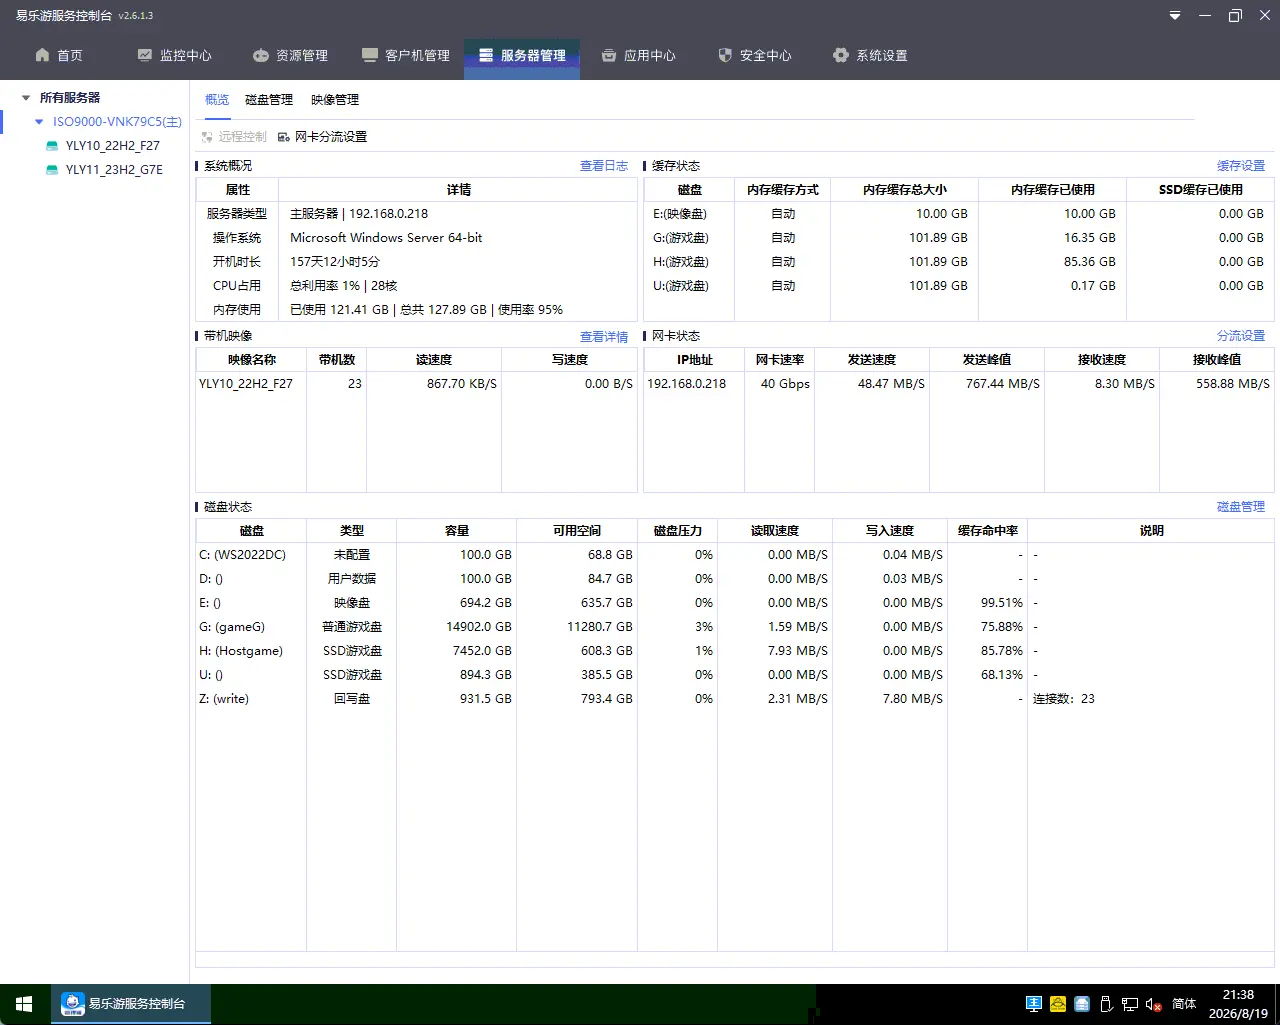This screenshot has width=1280, height=1025.
Task: Click the E:(映像盘) cache row
Action: click(x=958, y=214)
